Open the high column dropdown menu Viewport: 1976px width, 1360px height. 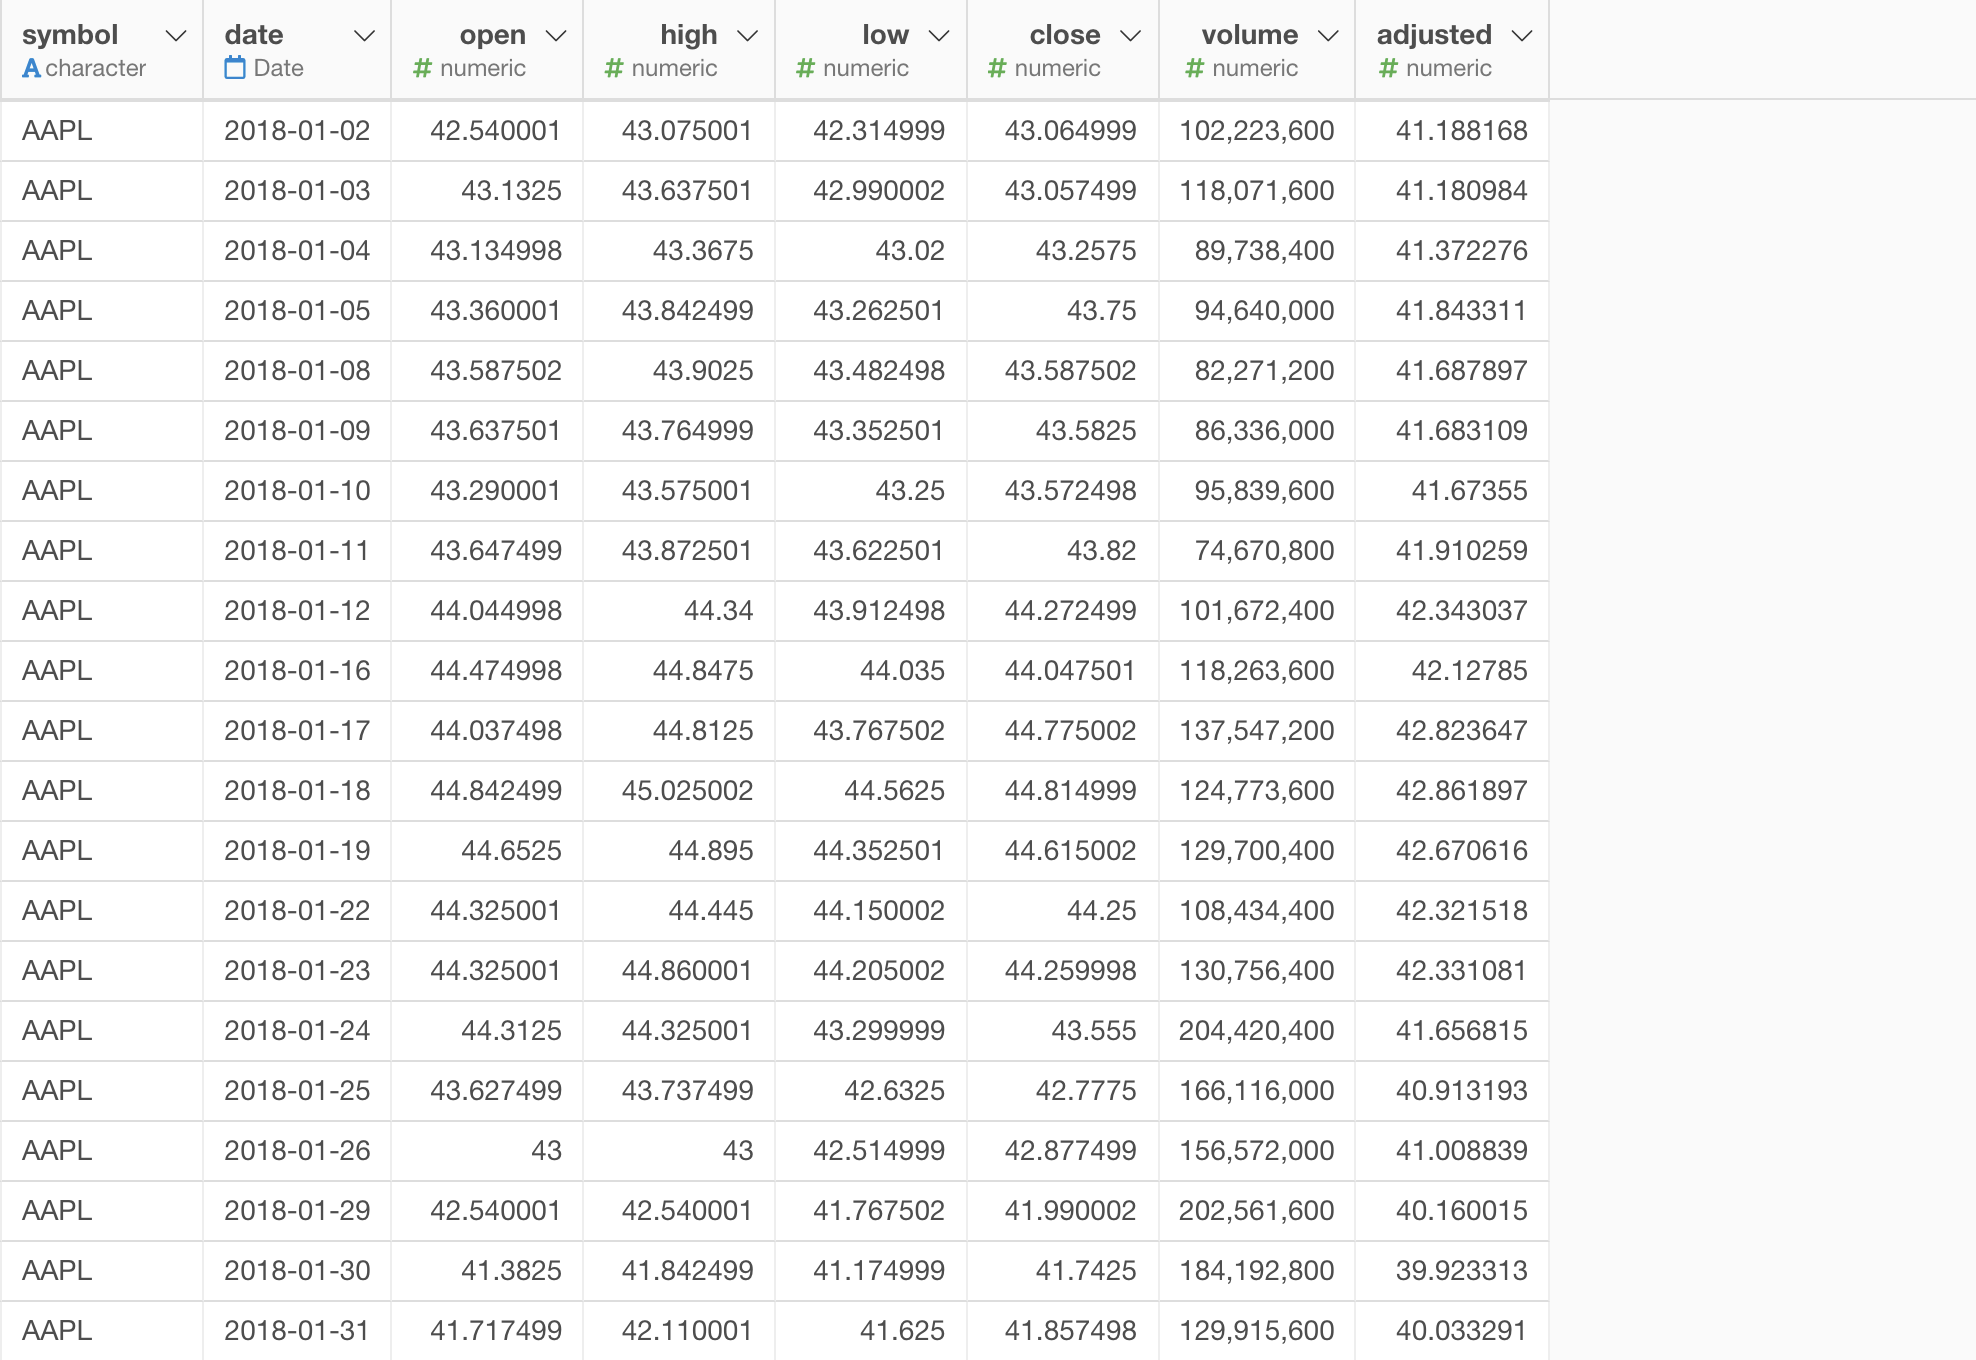pos(747,36)
